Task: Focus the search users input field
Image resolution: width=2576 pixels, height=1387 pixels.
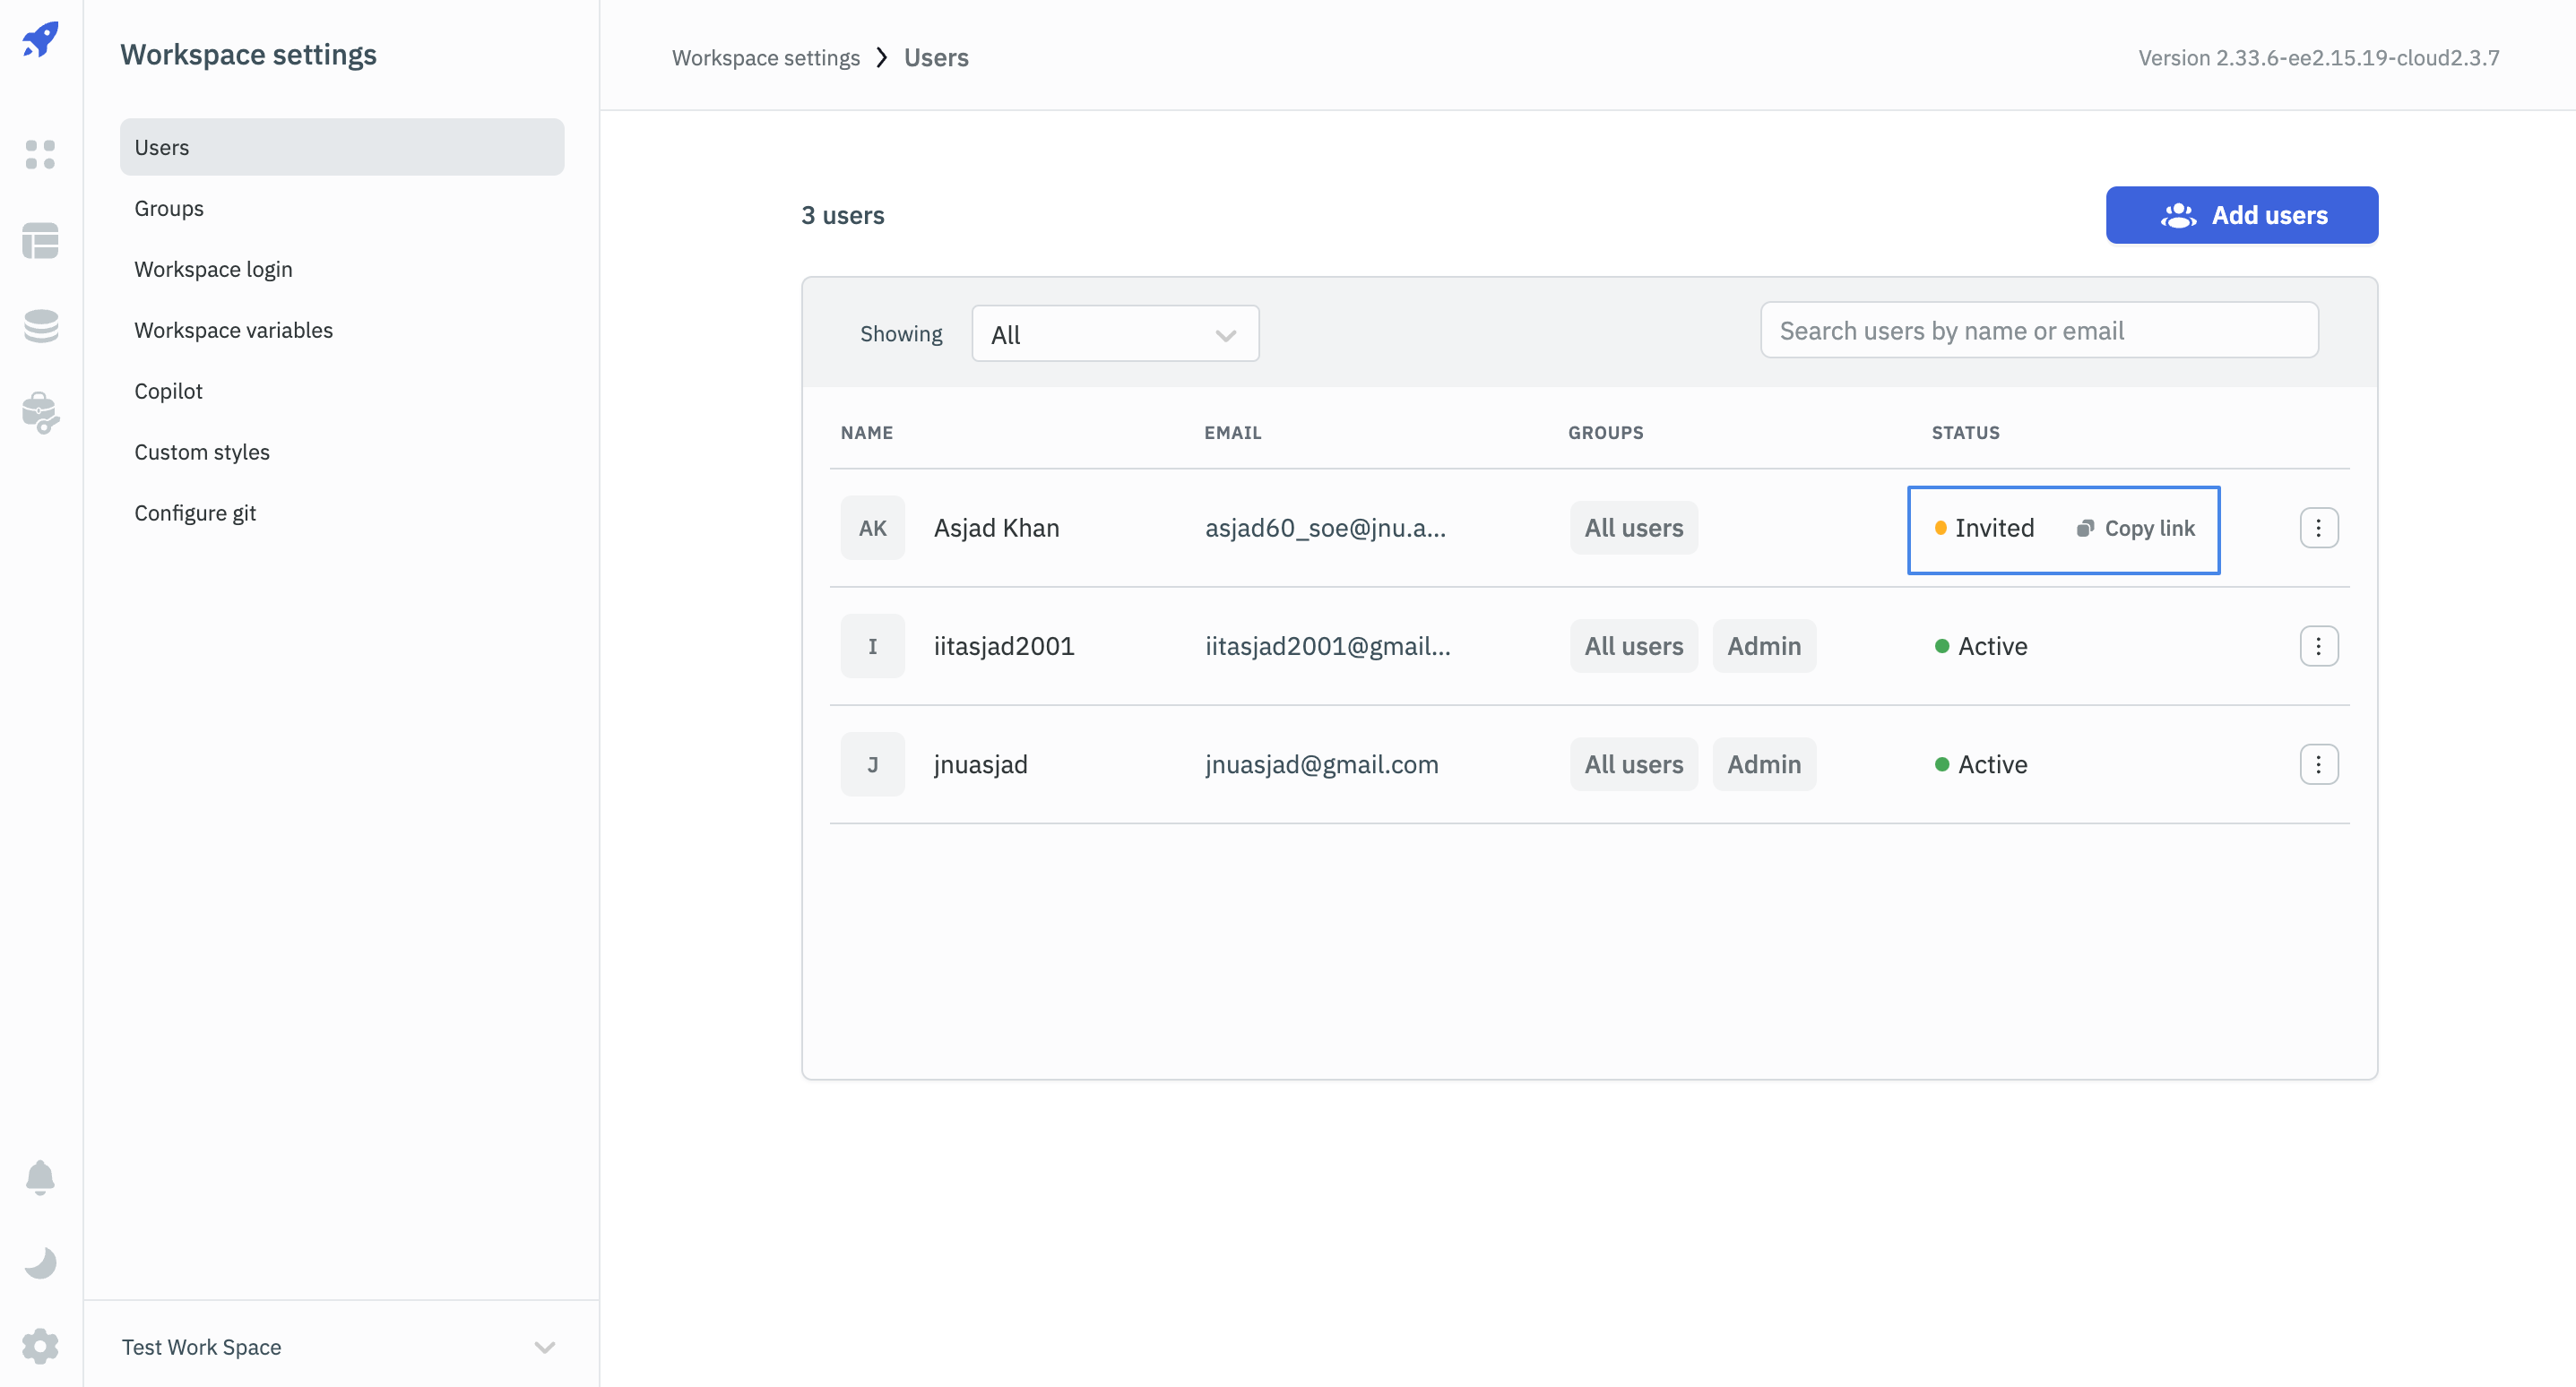Action: point(2038,330)
